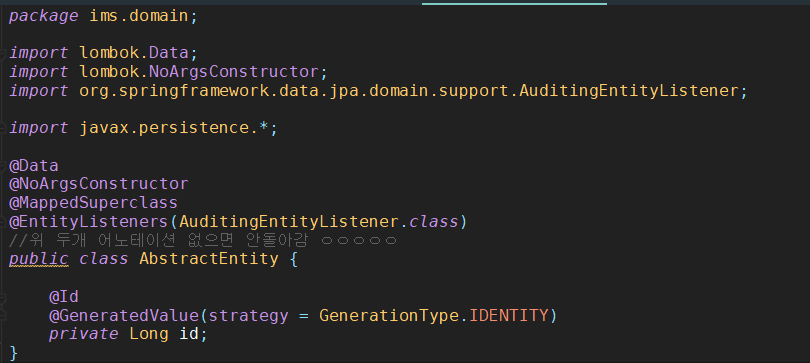Click the "Long" type name
The image size is (810, 363).
[149, 334]
